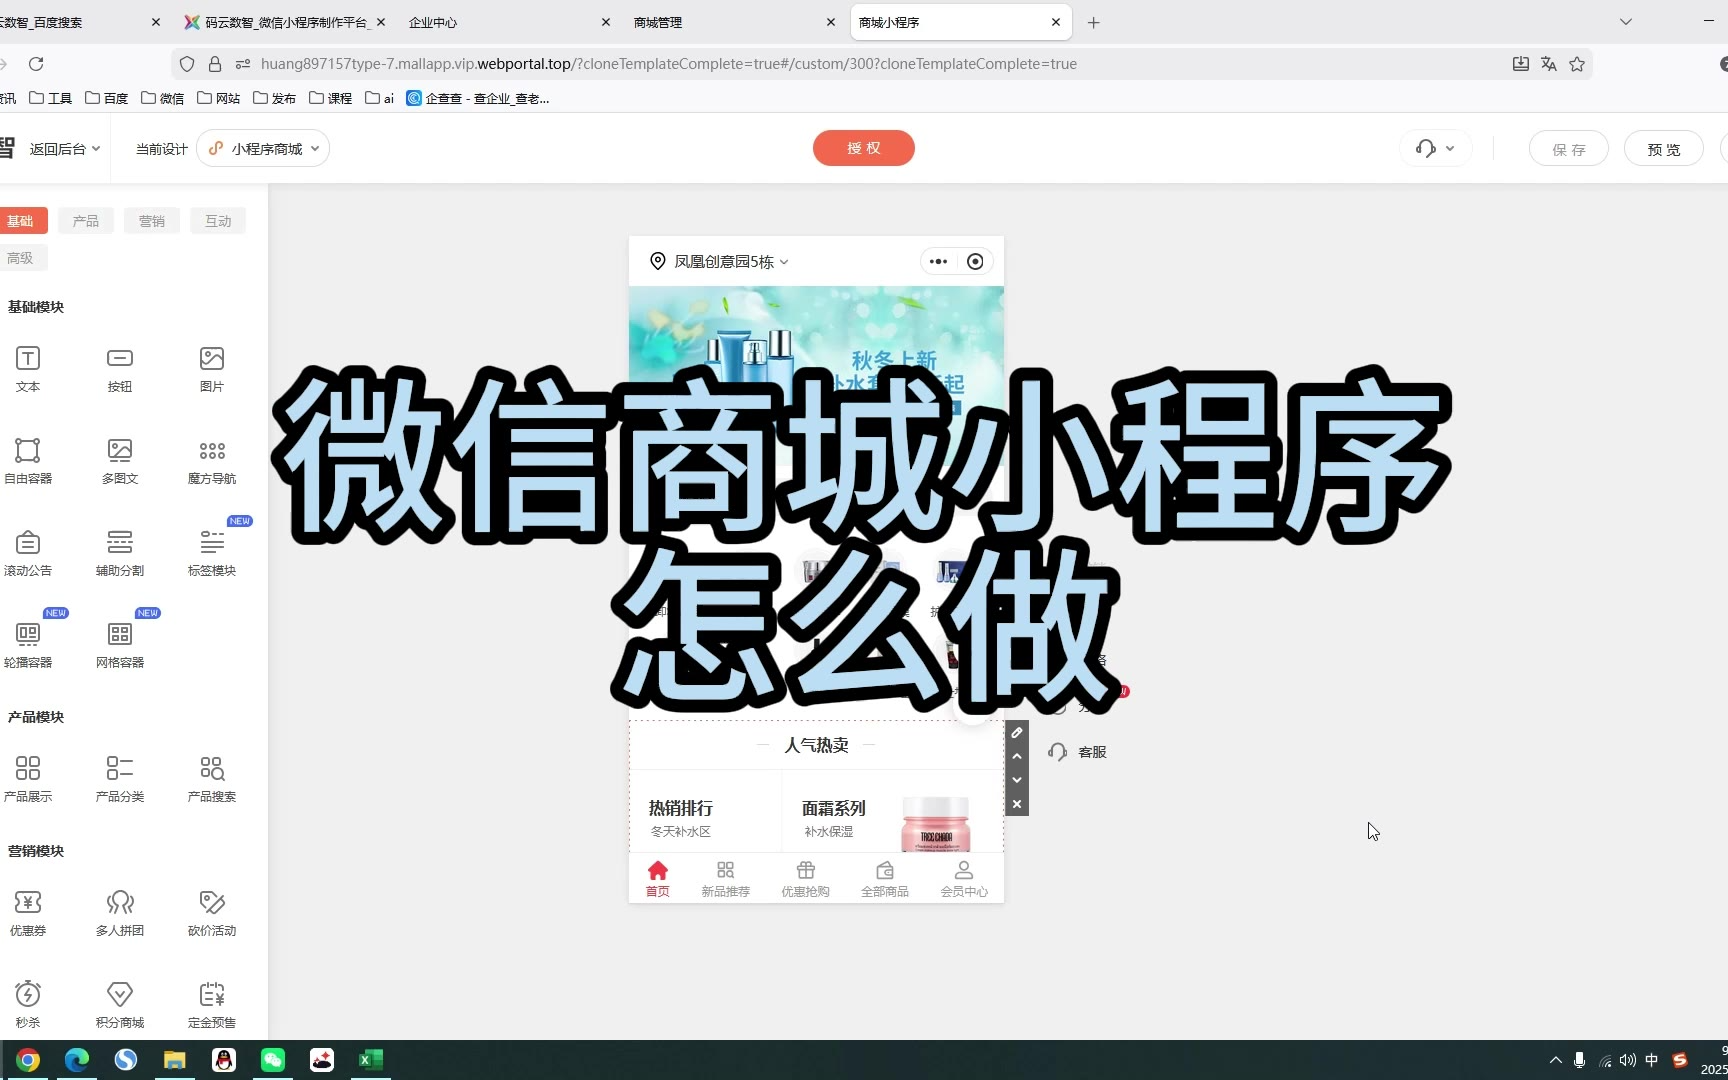Open WeChat from the taskbar
This screenshot has height=1080, width=1728.
coord(273,1060)
